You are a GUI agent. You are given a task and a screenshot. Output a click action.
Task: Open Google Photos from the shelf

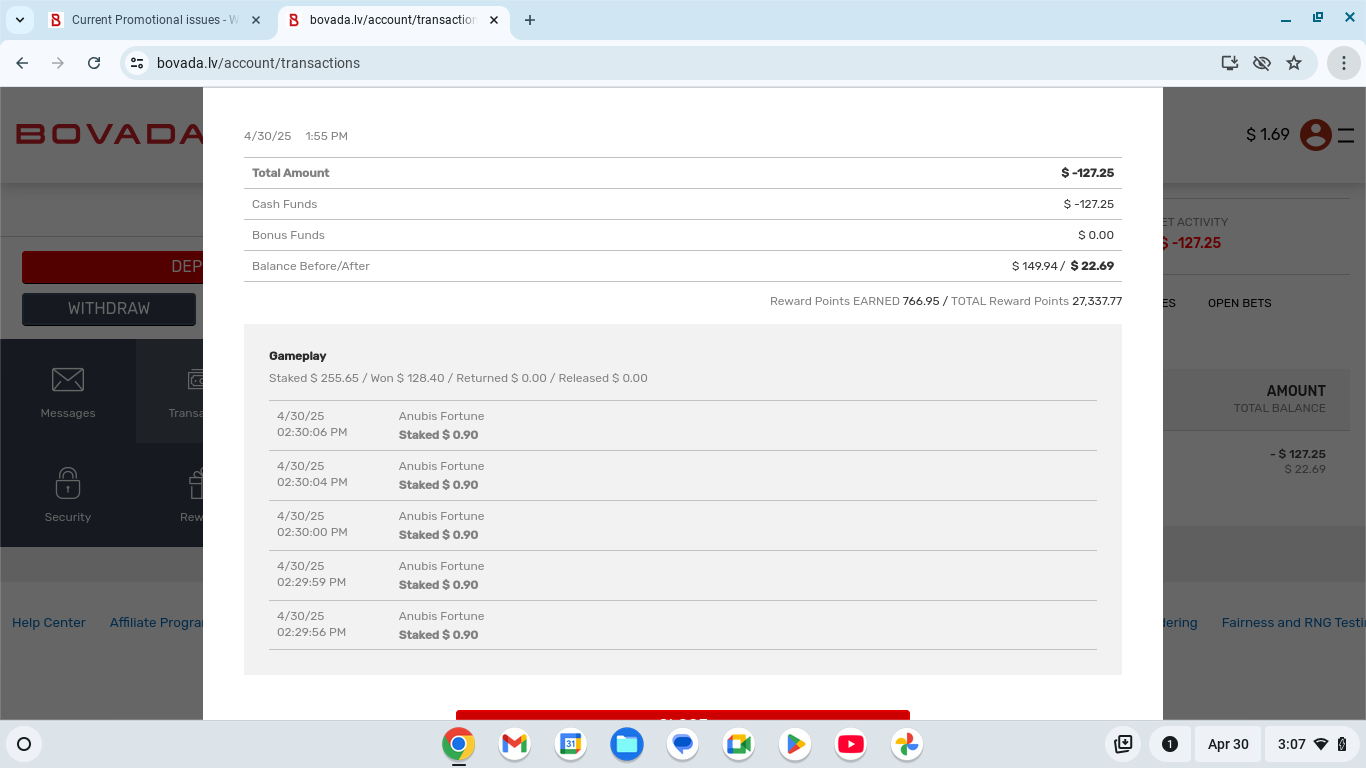coord(907,744)
